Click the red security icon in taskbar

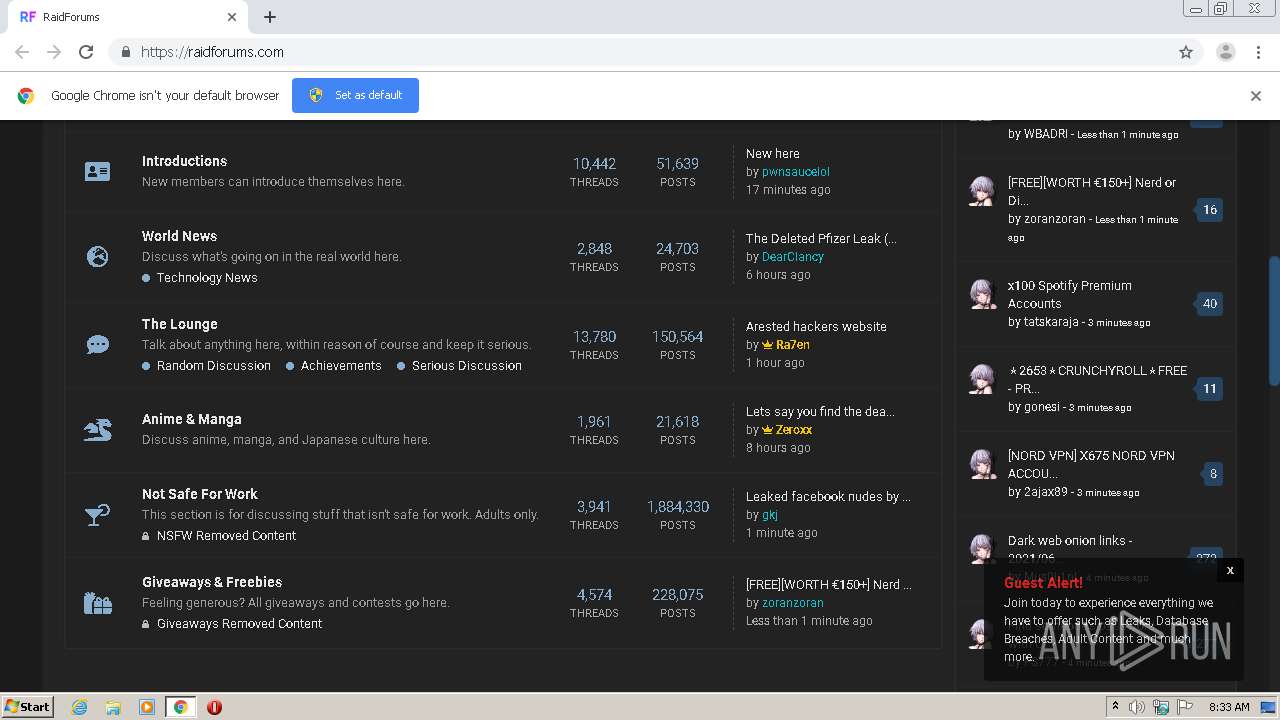click(214, 707)
